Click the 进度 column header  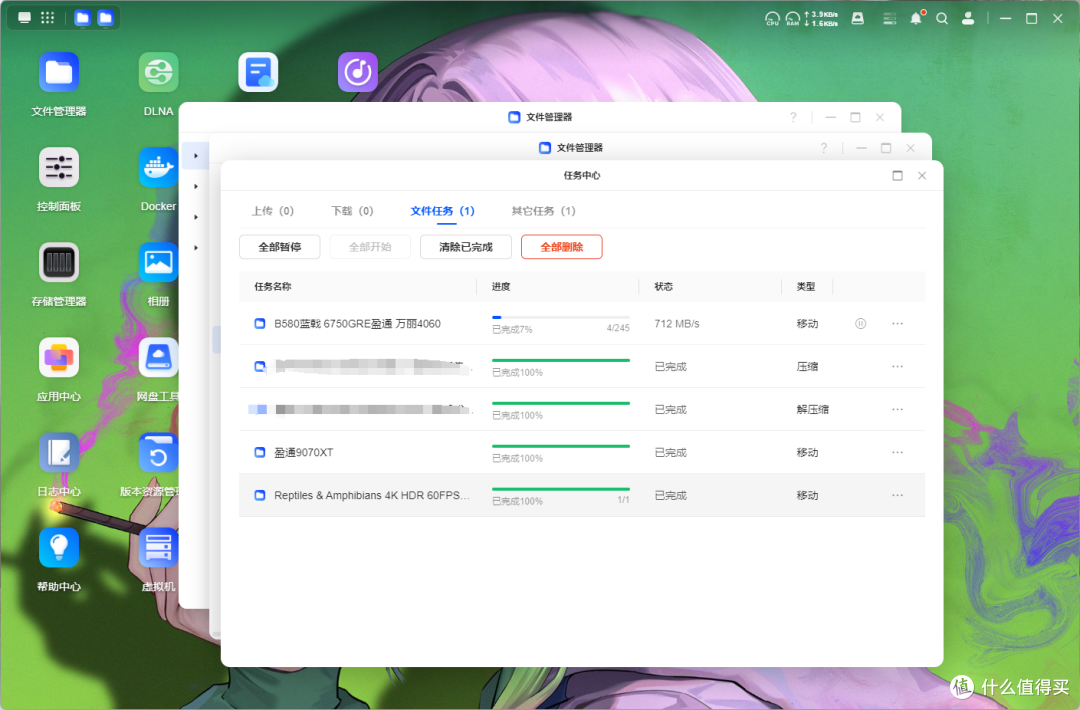(x=501, y=286)
